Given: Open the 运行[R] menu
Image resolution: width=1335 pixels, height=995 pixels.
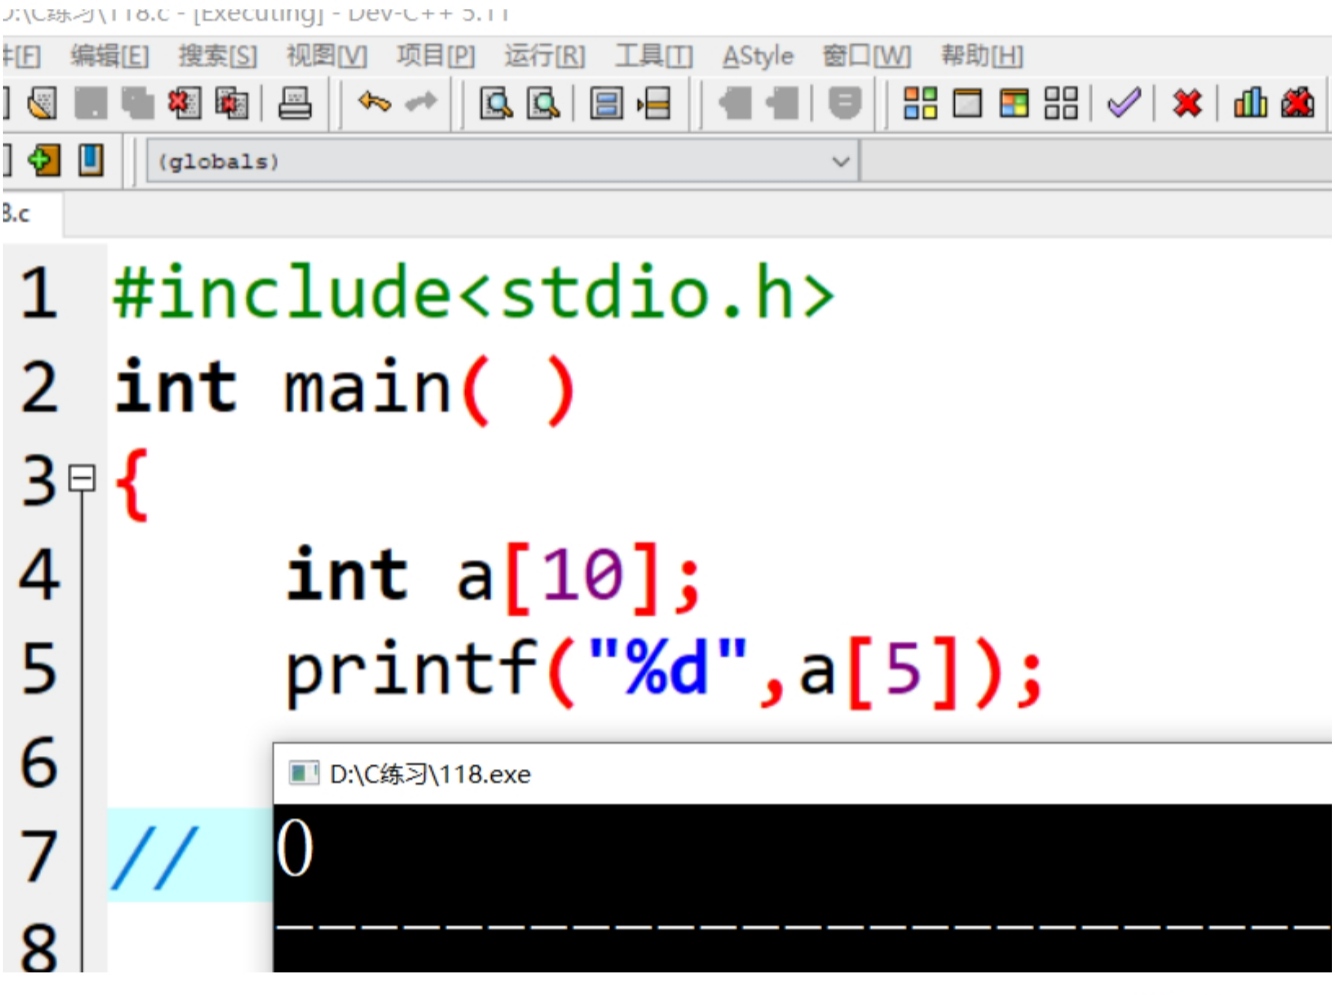Looking at the screenshot, I should coord(544,56).
